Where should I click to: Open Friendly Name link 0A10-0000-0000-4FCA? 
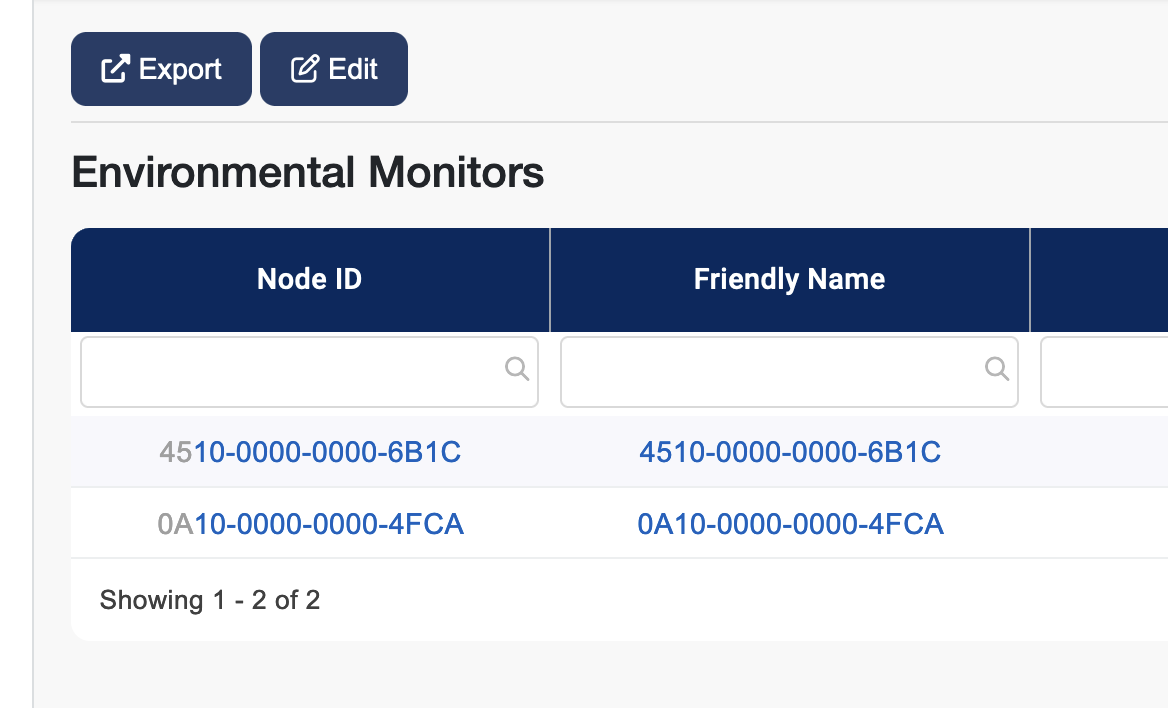click(790, 523)
